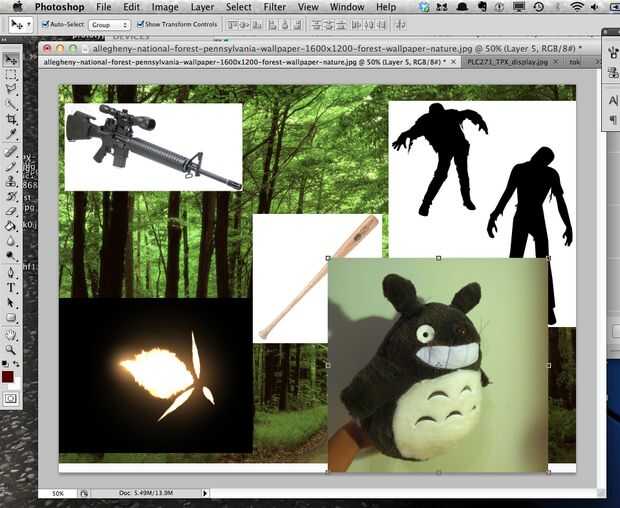Select the Clone Stamp tool
The width and height of the screenshot is (620, 508).
pos(11,181)
